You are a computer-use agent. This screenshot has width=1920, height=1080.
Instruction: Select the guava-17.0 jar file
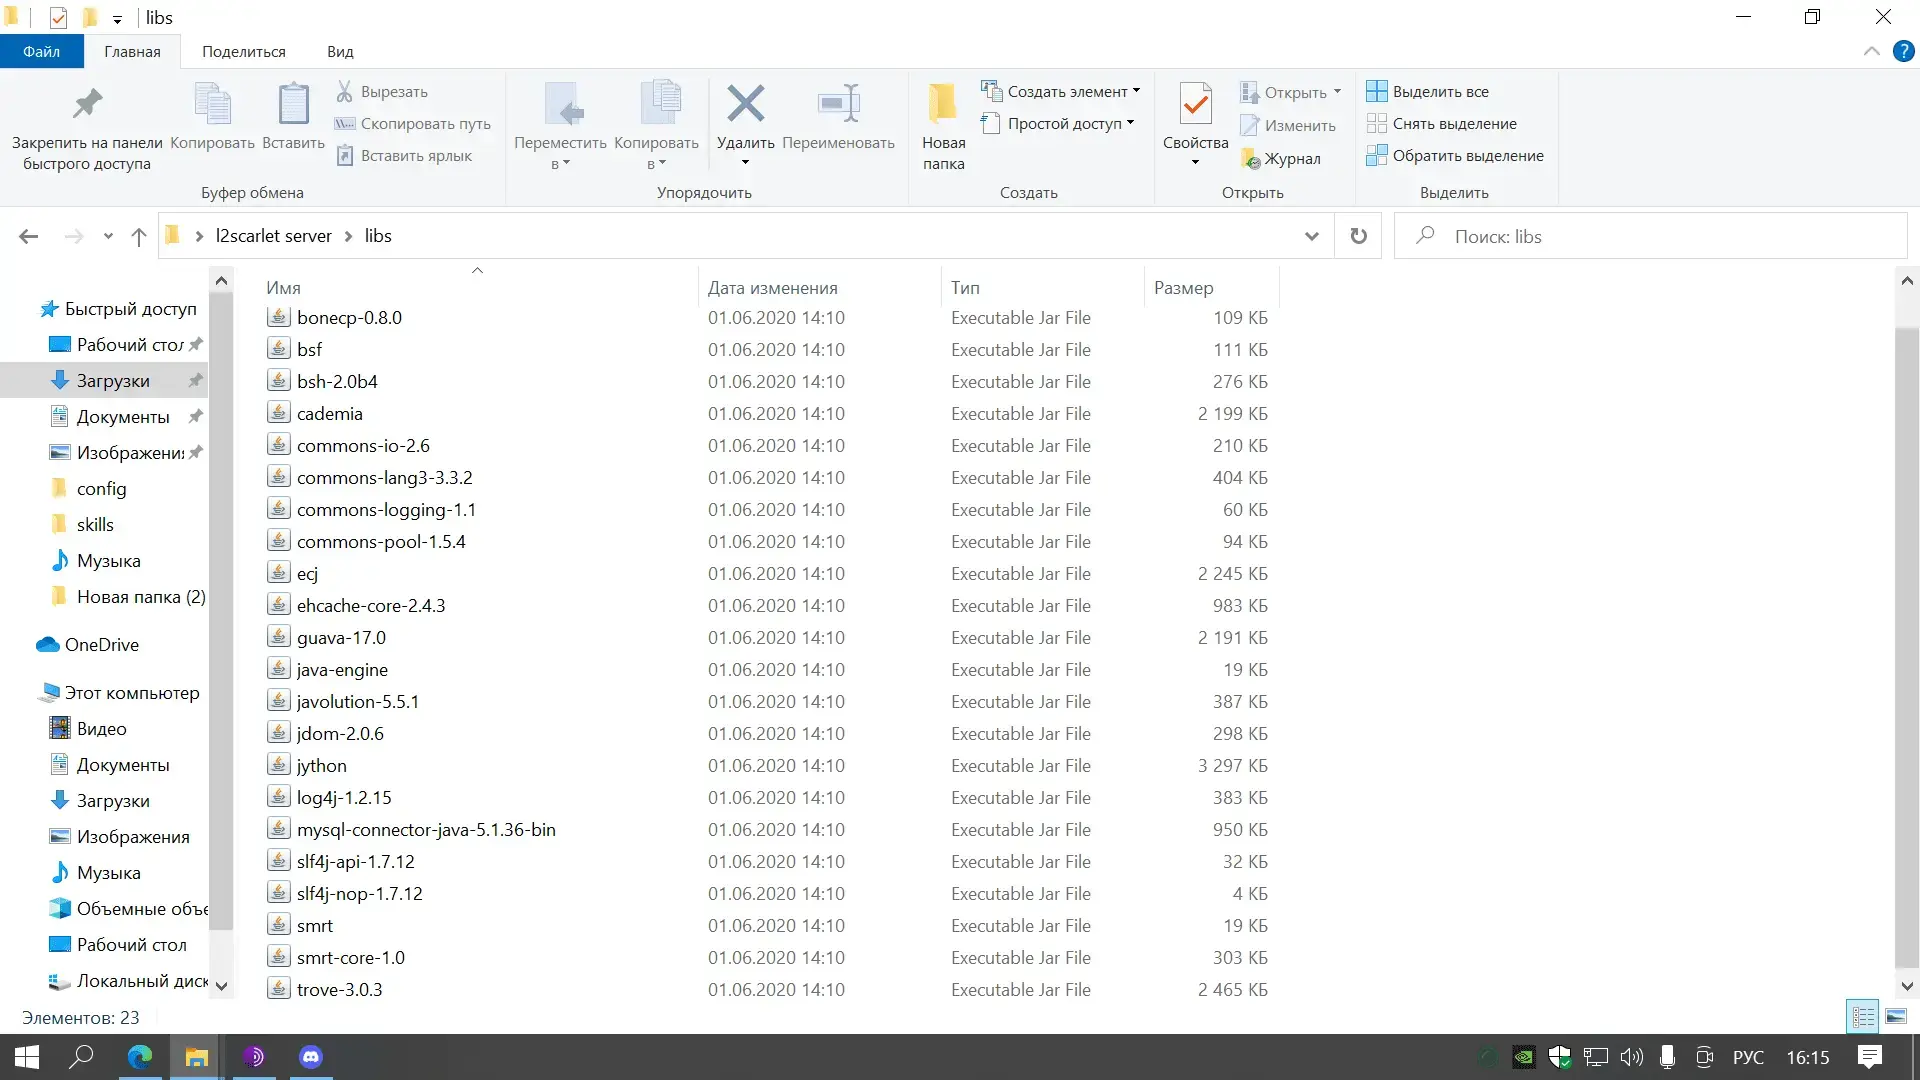click(341, 637)
